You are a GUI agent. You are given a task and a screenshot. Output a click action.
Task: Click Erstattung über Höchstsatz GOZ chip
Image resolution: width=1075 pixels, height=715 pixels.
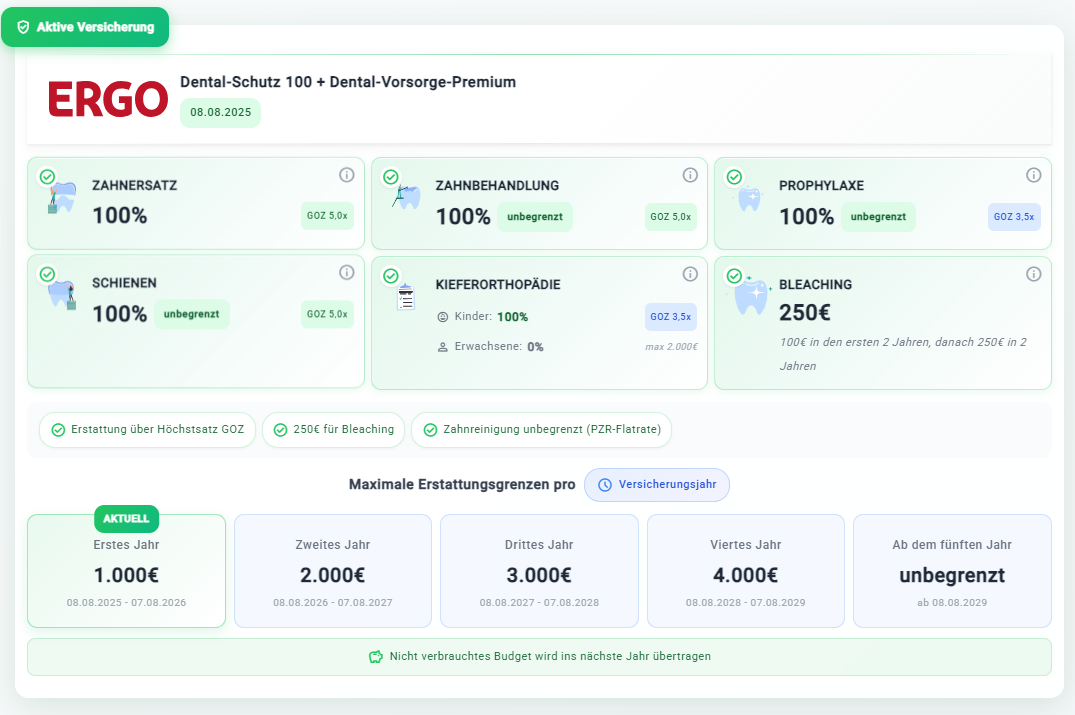click(147, 430)
